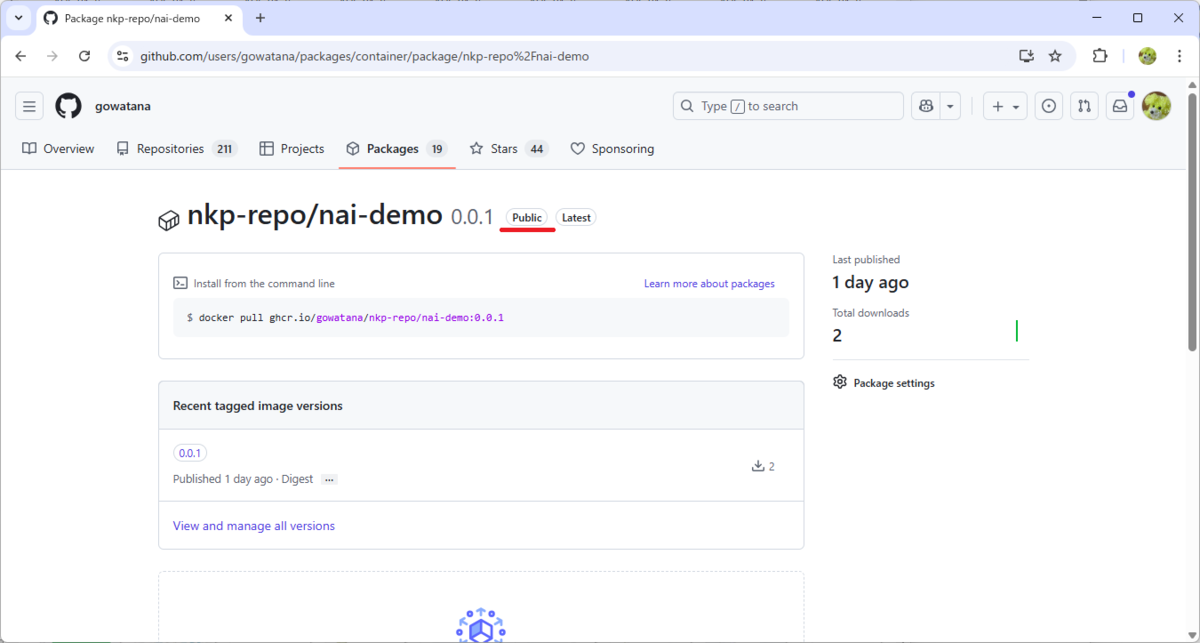The image size is (1200, 643).
Task: Install app icon in address bar
Action: pos(1026,56)
